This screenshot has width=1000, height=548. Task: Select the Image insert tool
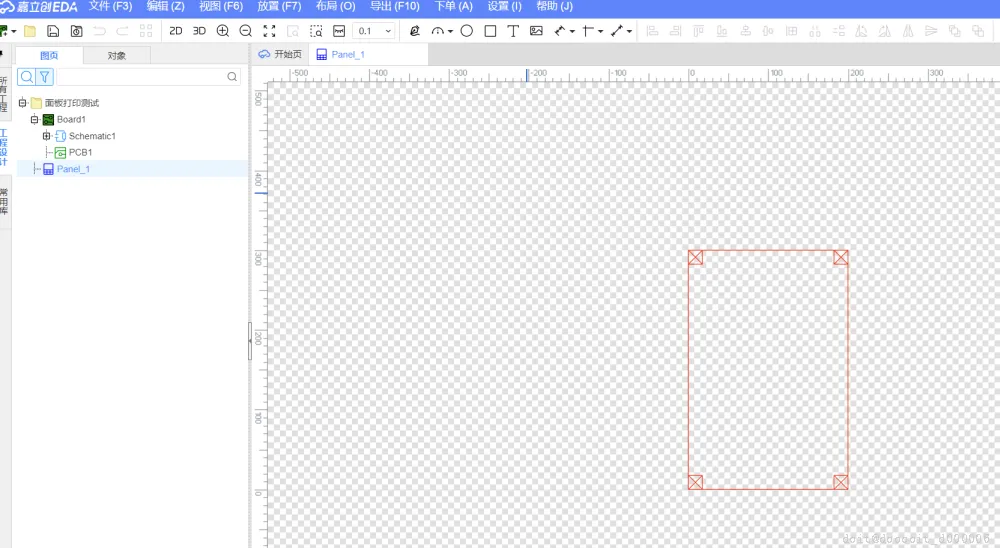536,31
